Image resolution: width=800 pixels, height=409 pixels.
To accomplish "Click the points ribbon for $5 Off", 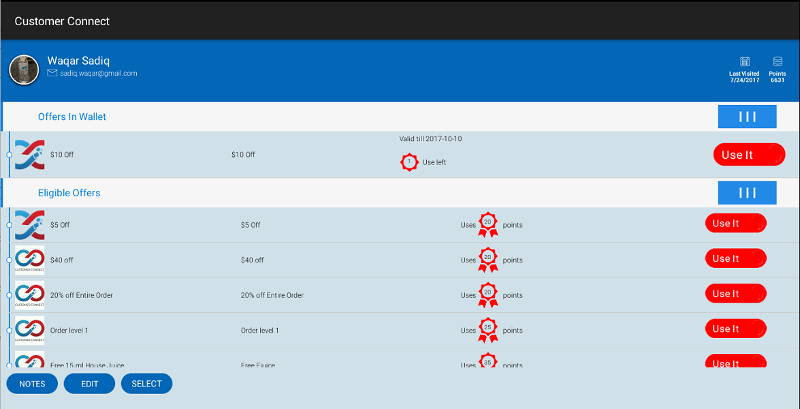I will tap(488, 224).
